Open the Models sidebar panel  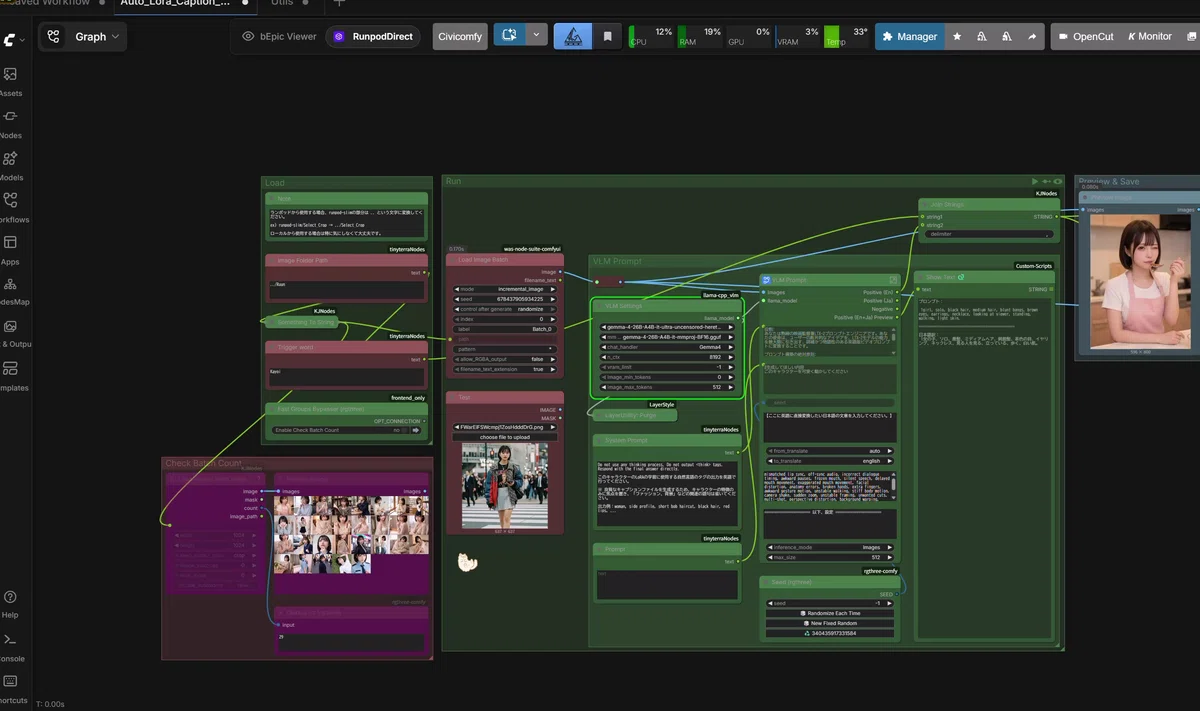coord(9,166)
